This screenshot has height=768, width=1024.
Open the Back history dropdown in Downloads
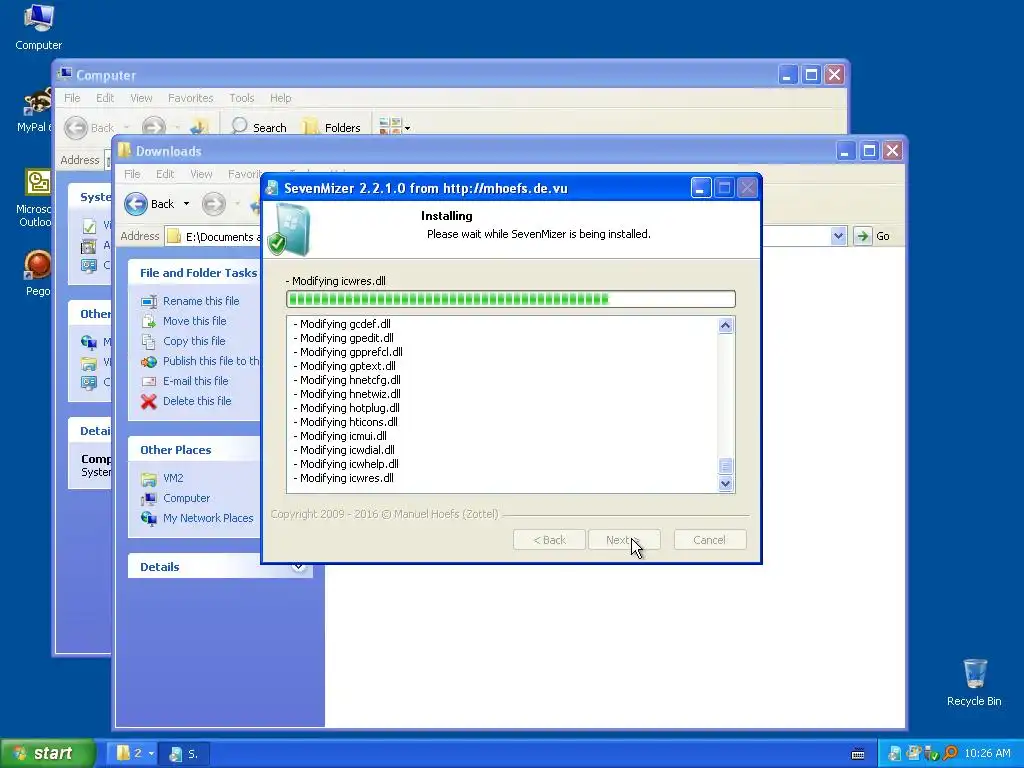point(186,204)
